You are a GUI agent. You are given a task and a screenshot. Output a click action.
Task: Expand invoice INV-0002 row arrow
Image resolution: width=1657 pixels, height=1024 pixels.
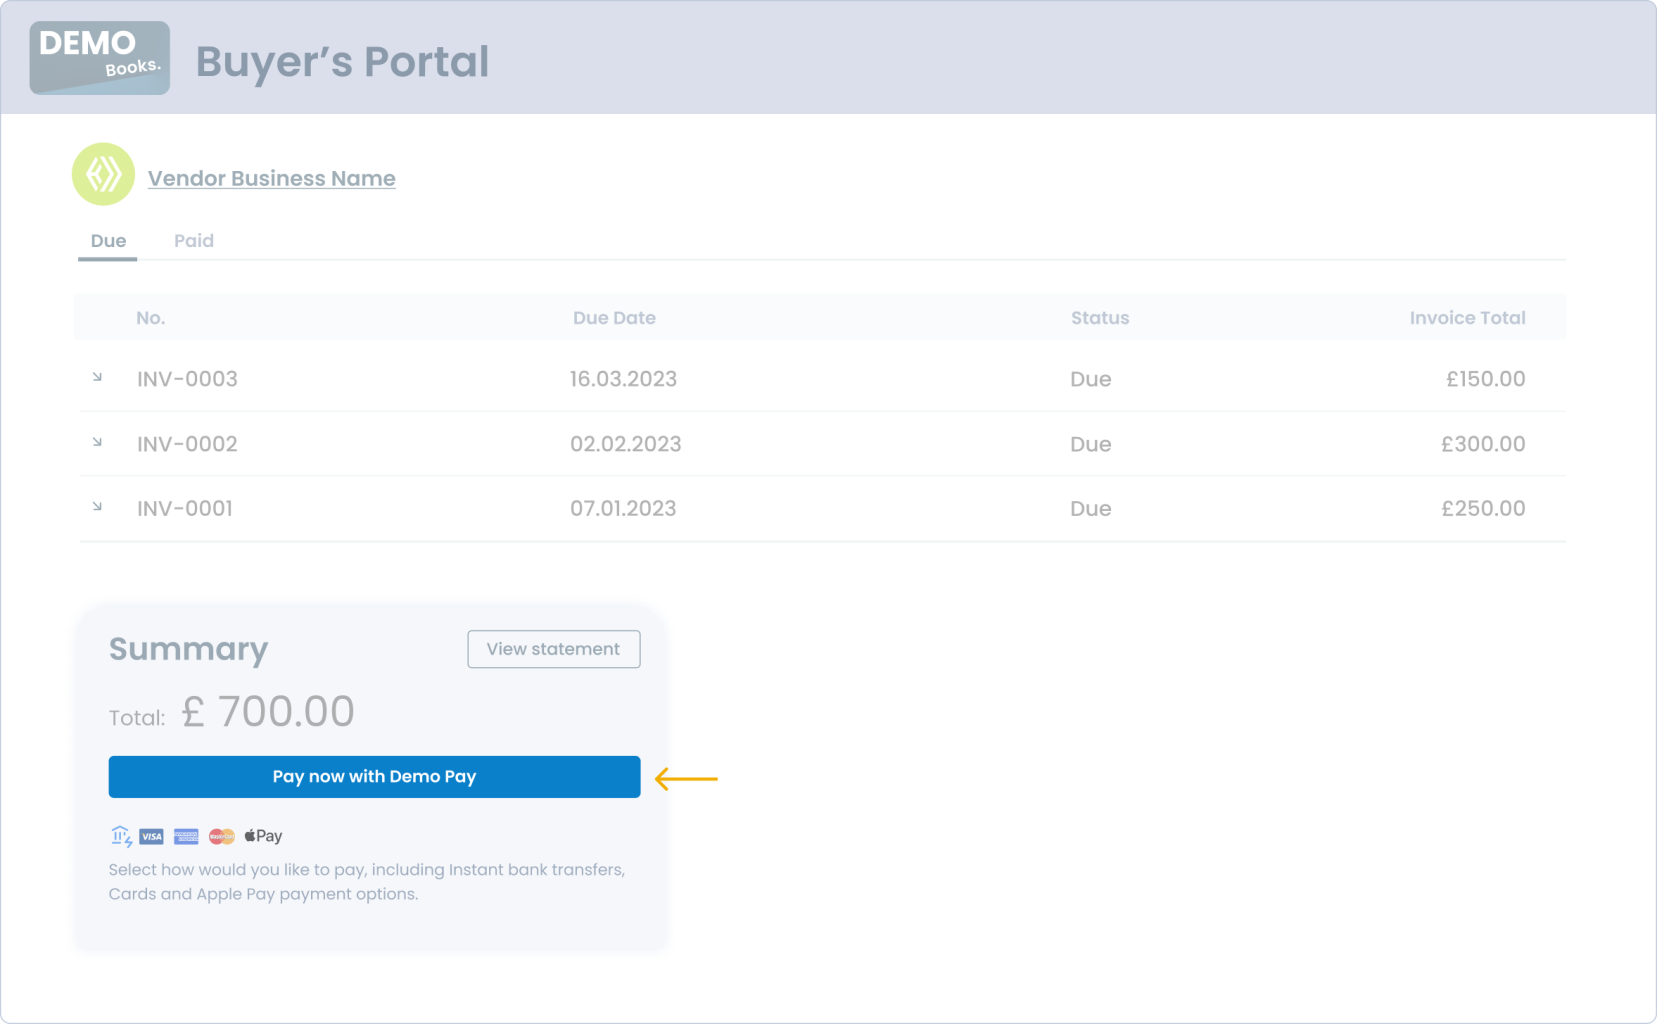[97, 442]
